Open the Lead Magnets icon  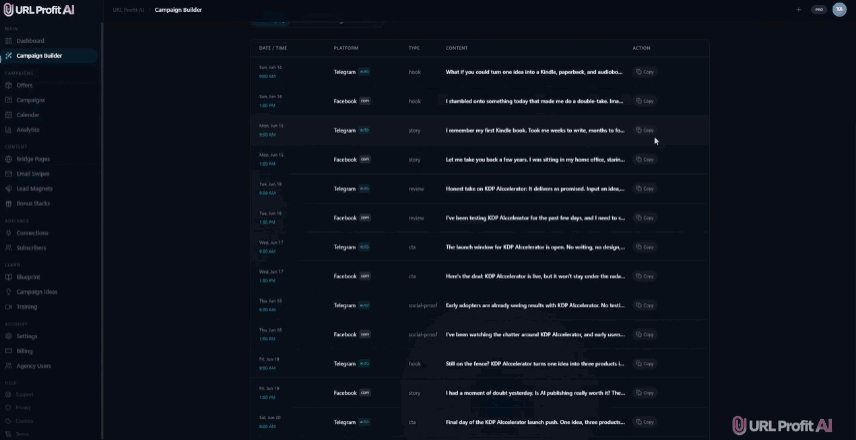point(8,188)
